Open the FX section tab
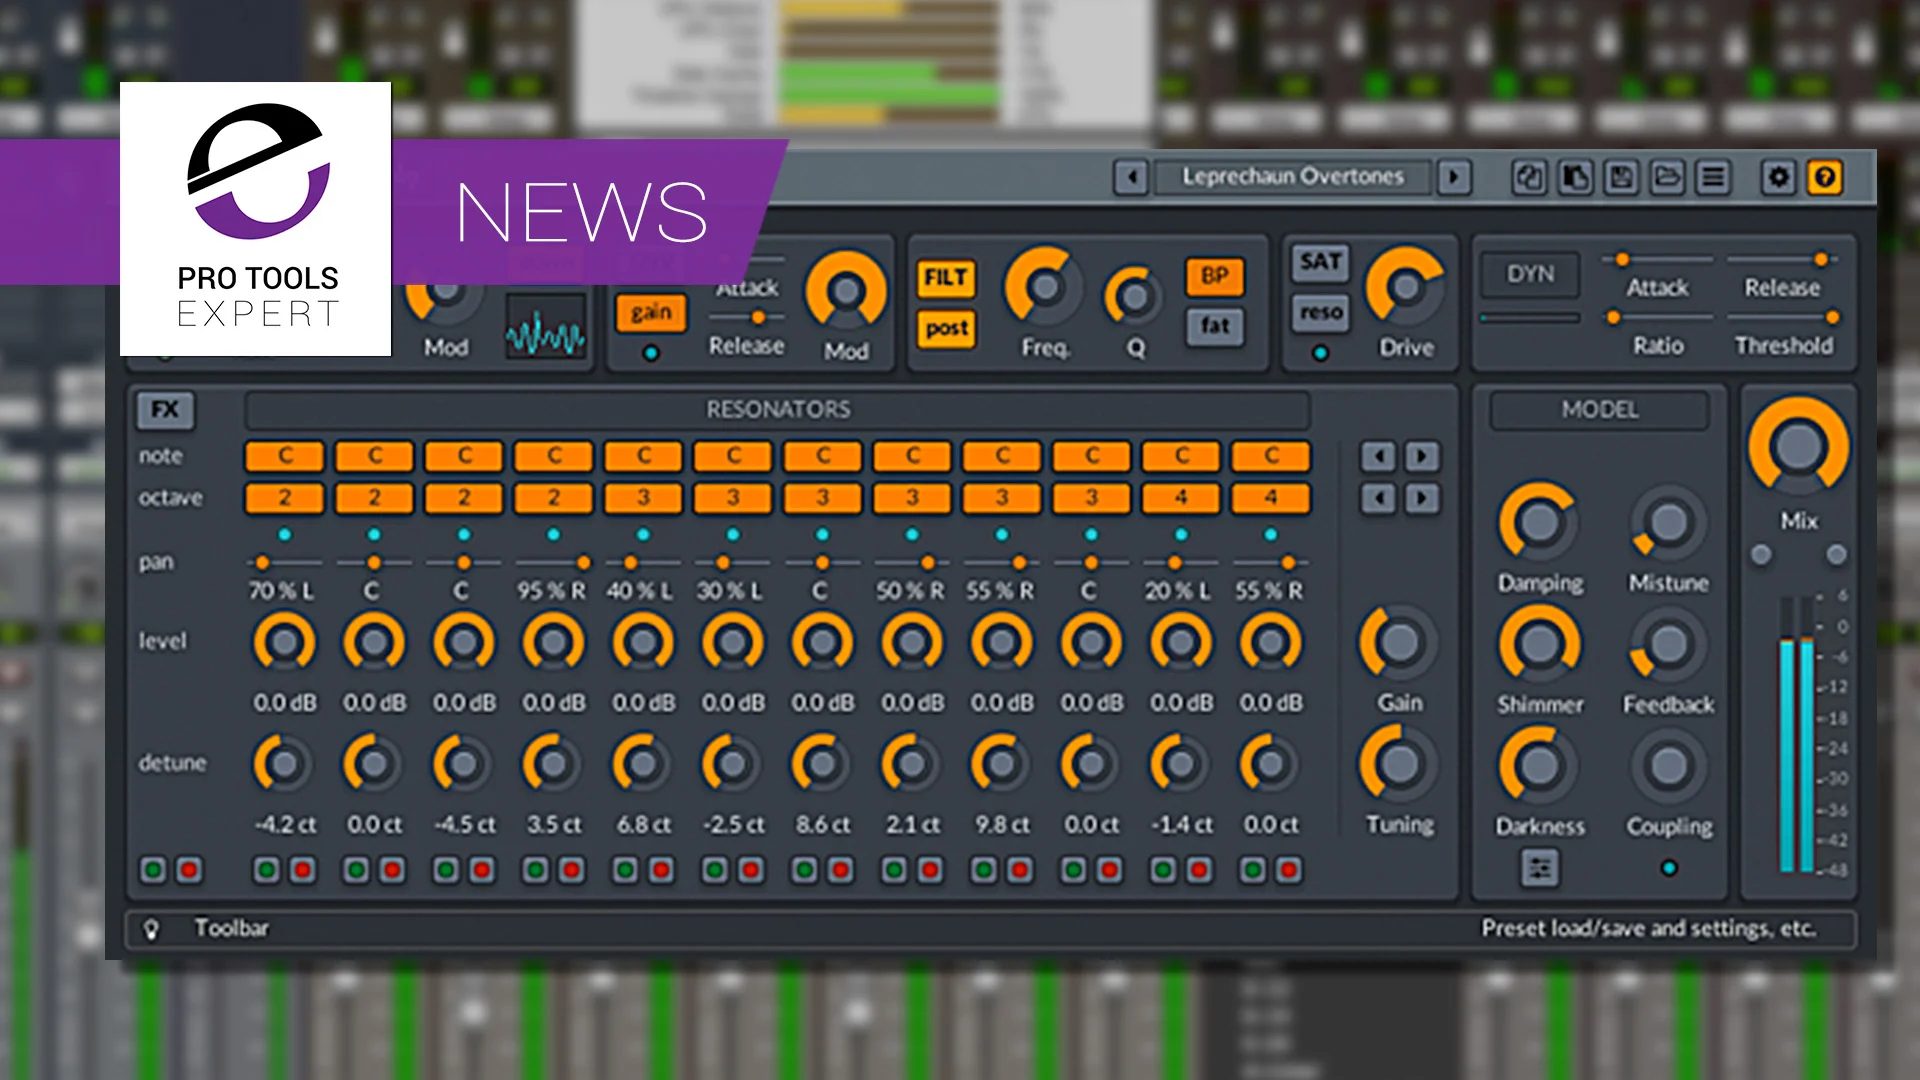This screenshot has width=1920, height=1080. click(165, 409)
